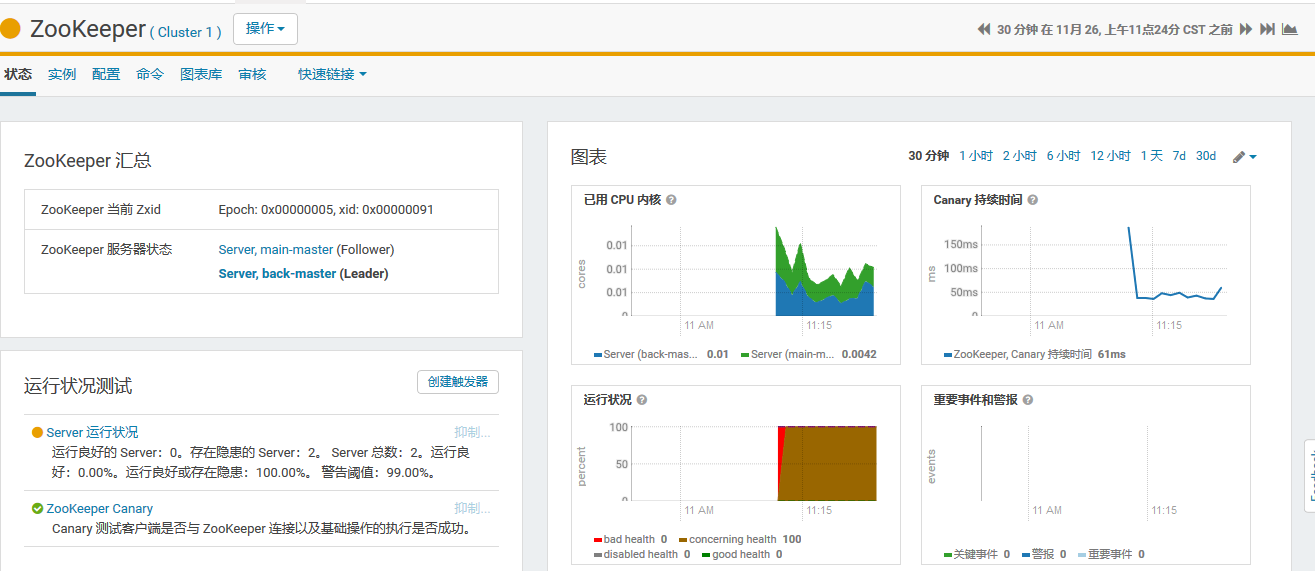The width and height of the screenshot is (1315, 571).
Task: Click the orange ZooKeeper health status circle
Action: tap(11, 29)
